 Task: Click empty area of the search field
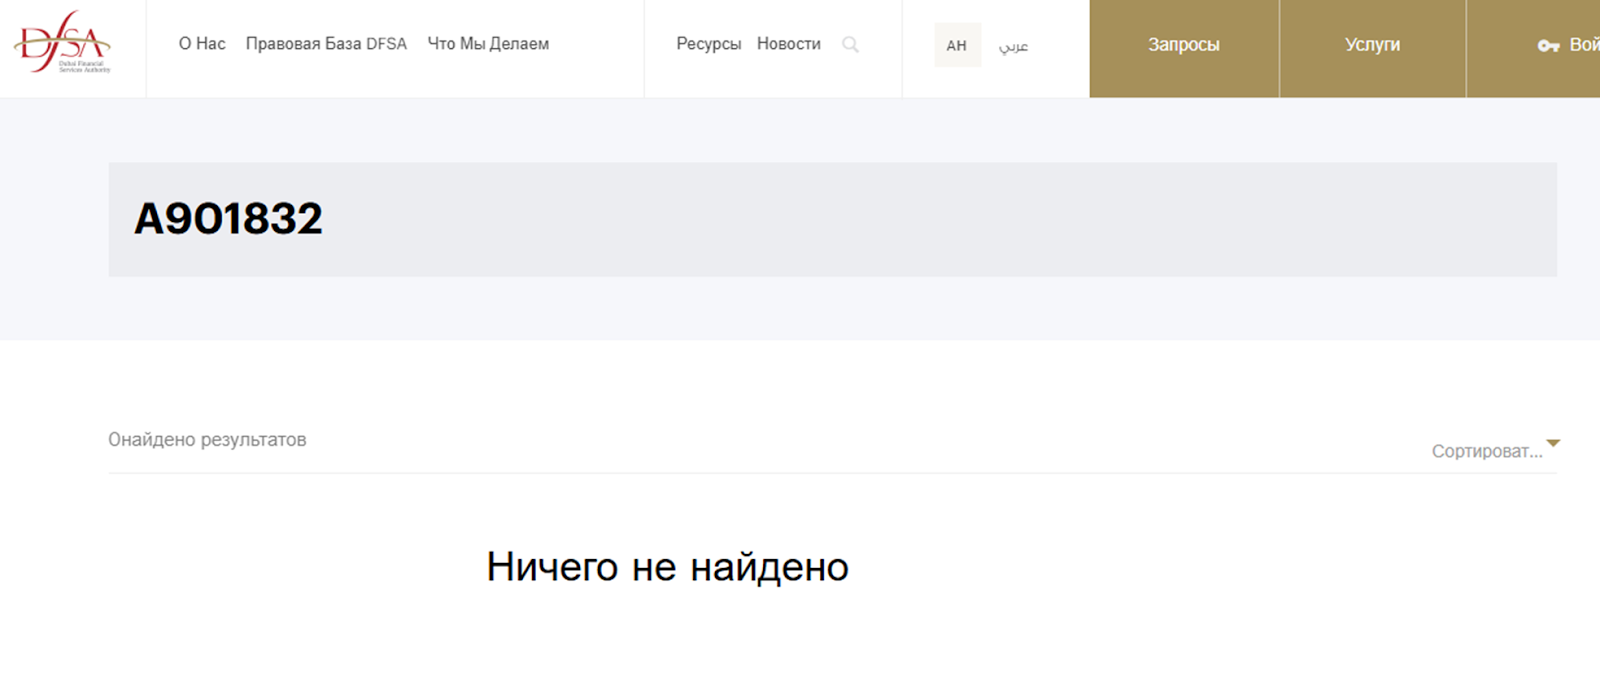click(900, 219)
